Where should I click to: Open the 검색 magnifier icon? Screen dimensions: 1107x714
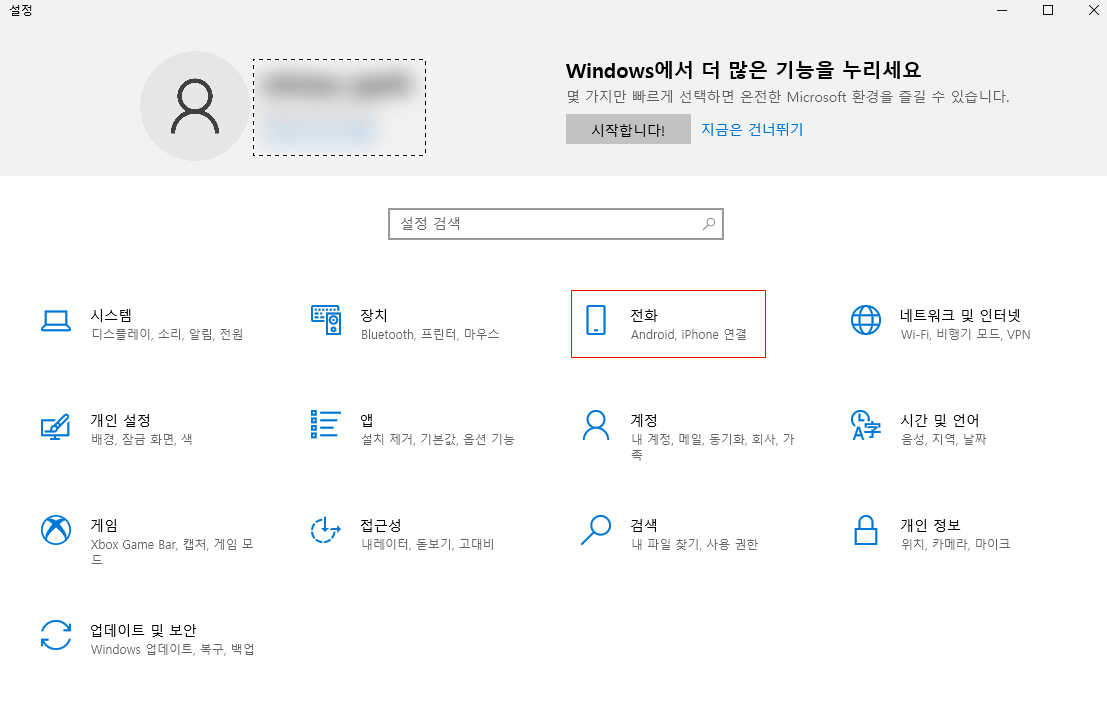click(596, 530)
